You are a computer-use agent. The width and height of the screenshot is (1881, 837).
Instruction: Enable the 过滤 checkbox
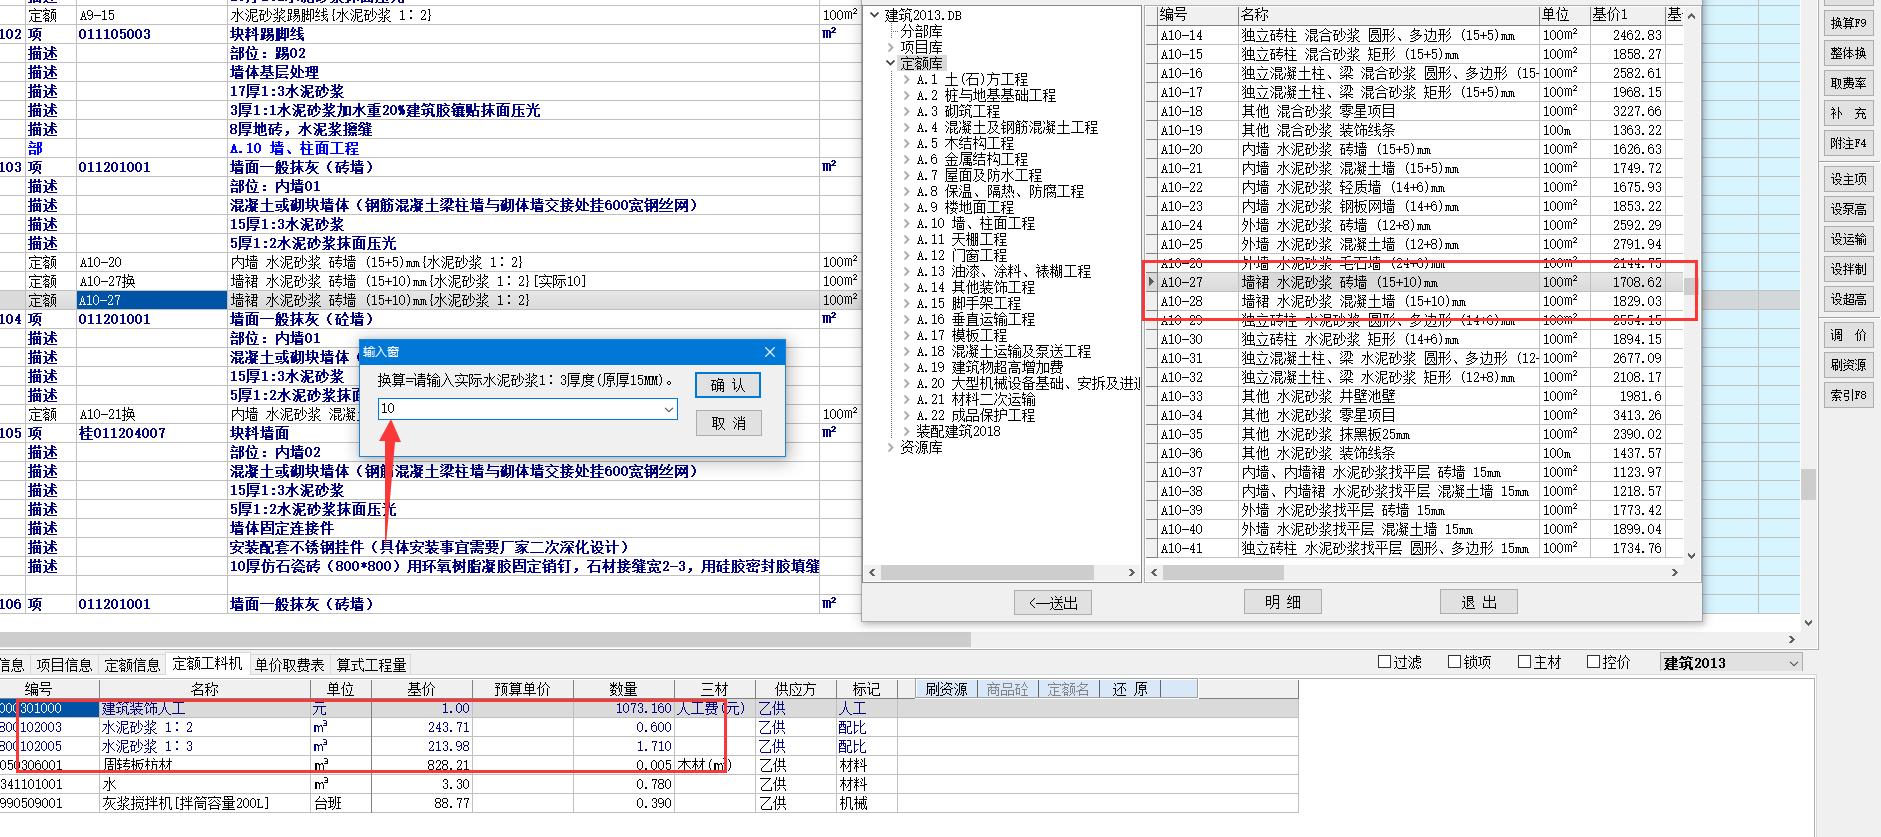pos(1385,662)
